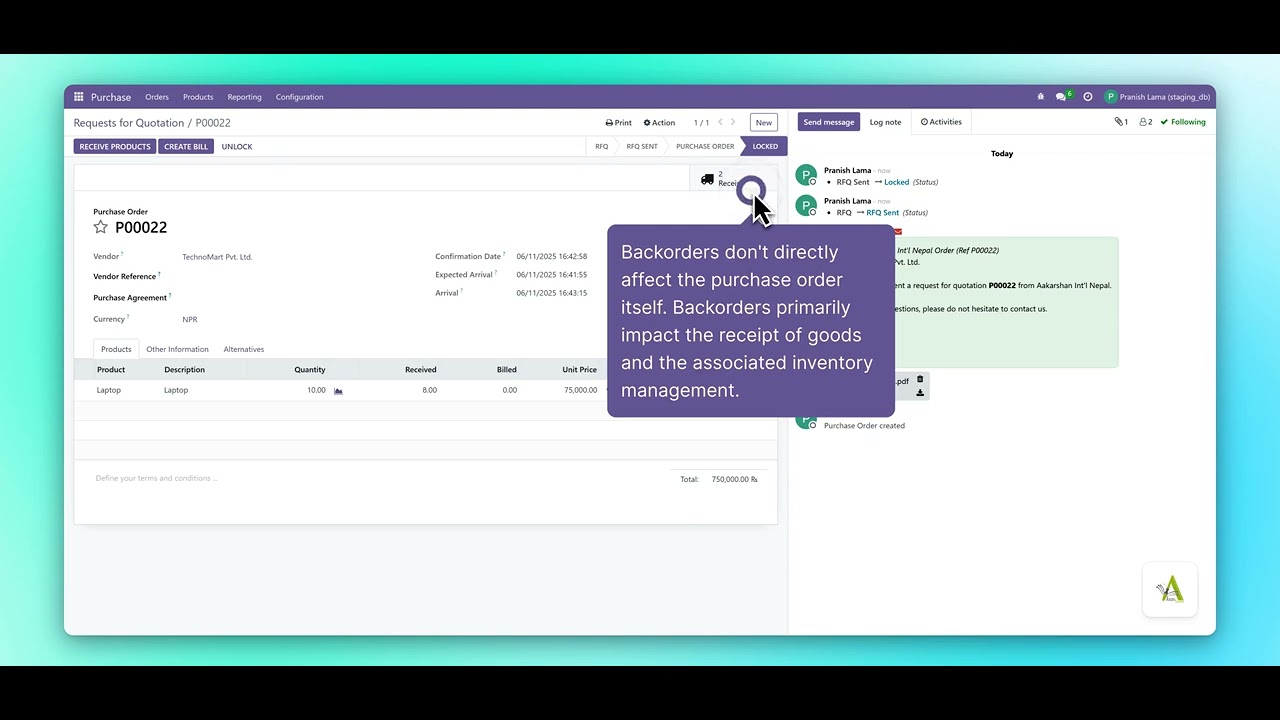The width and height of the screenshot is (1280, 720).
Task: Open the Reporting menu
Action: [244, 97]
